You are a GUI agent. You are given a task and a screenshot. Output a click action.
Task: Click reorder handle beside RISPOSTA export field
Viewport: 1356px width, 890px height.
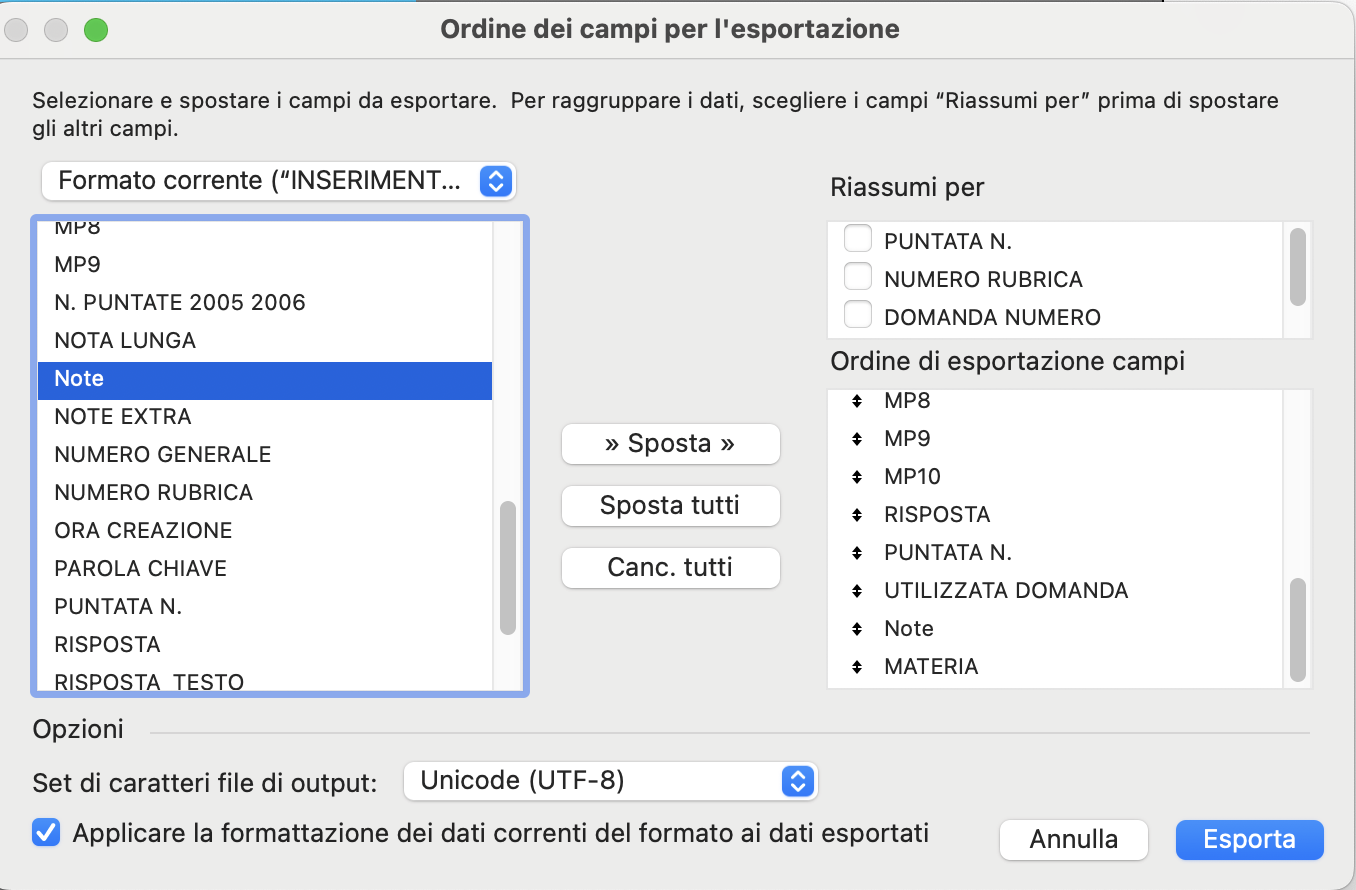pos(857,515)
